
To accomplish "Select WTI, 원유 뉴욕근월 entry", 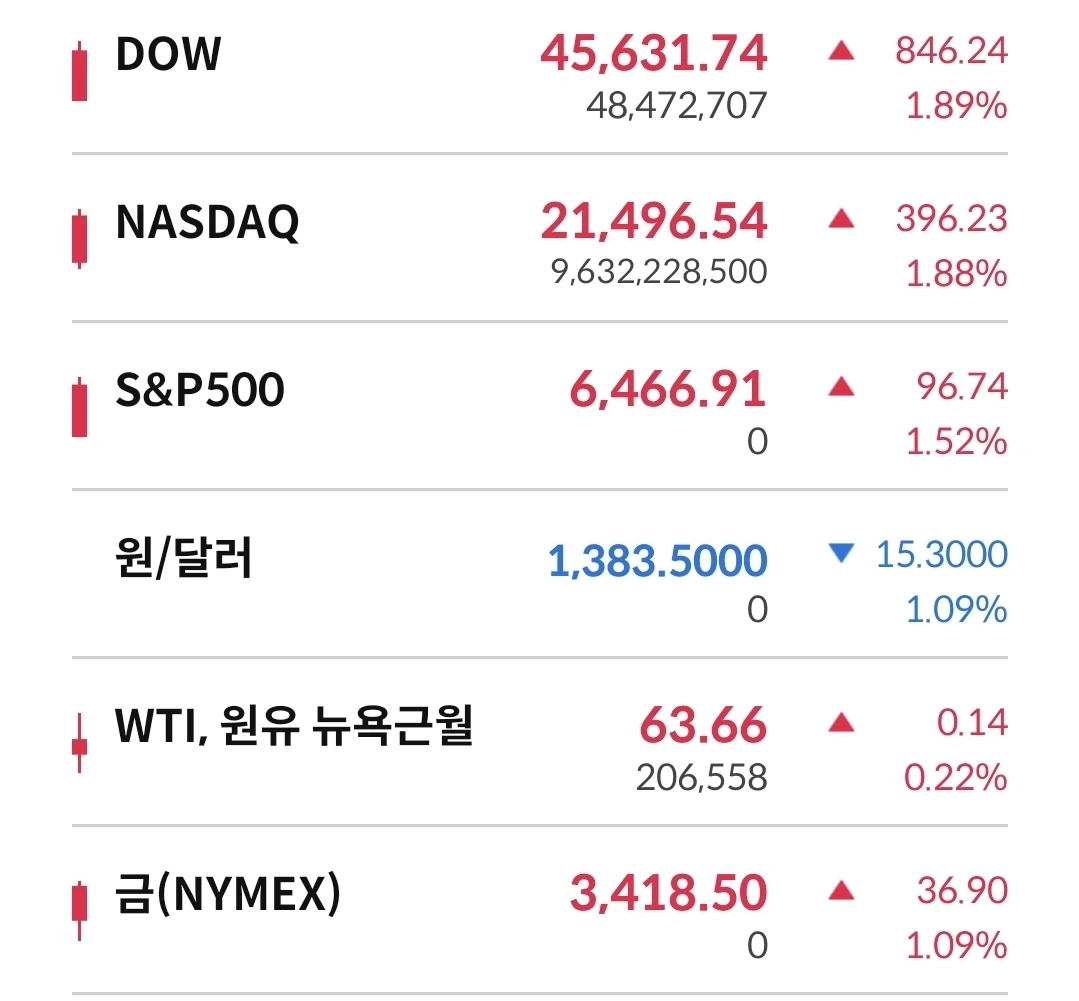I will point(294,726).
